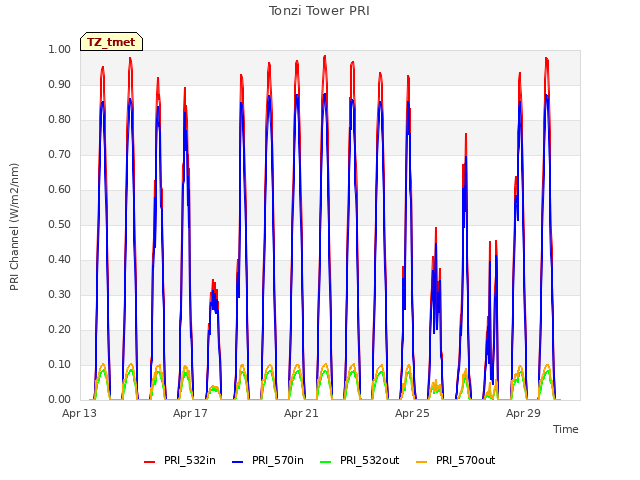Screen dimensions: 640x480
Task: Click the 0.80 y-axis tick label
Action: click(60, 120)
